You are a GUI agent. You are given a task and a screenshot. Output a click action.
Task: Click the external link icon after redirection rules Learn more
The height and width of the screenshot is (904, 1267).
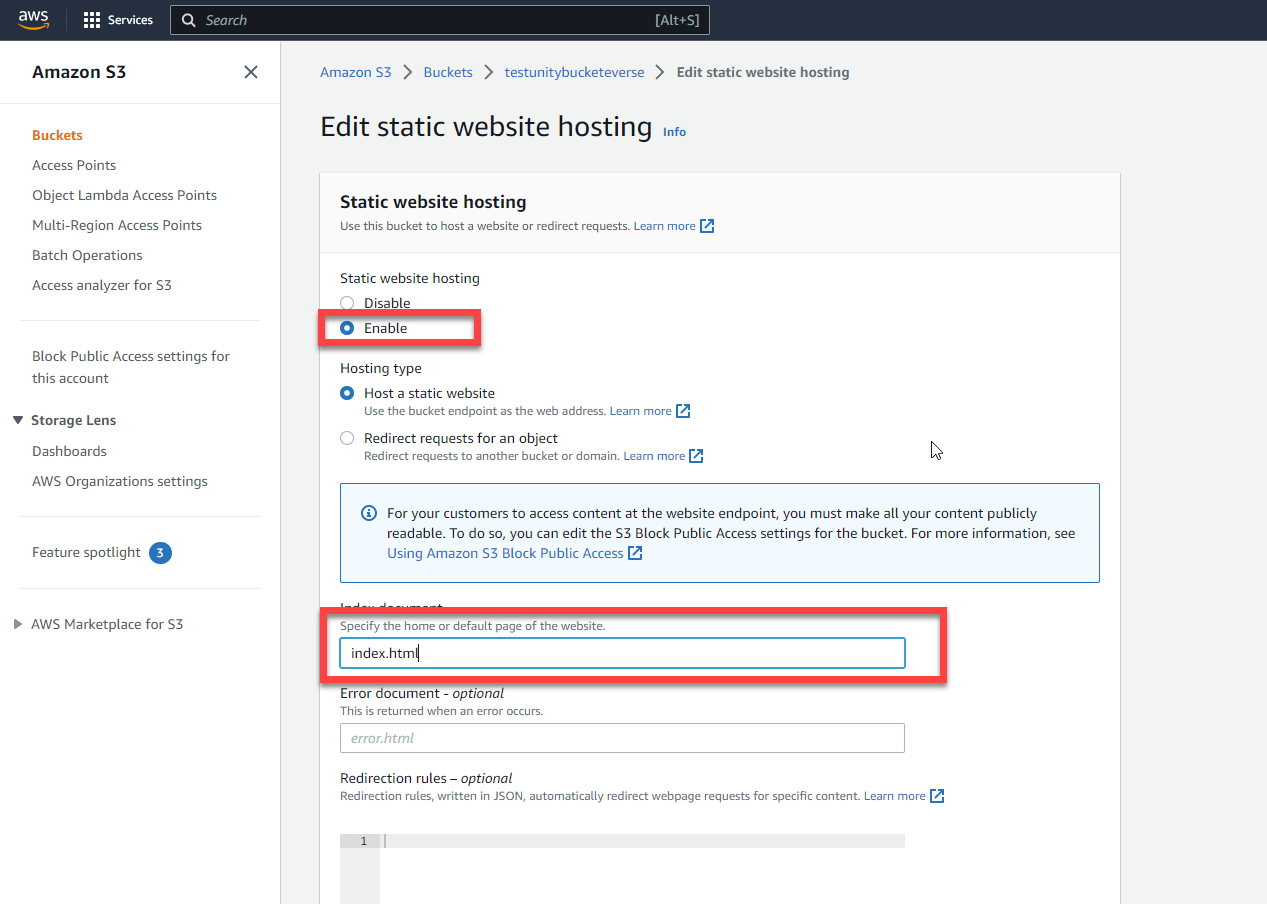pyautogui.click(x=937, y=795)
